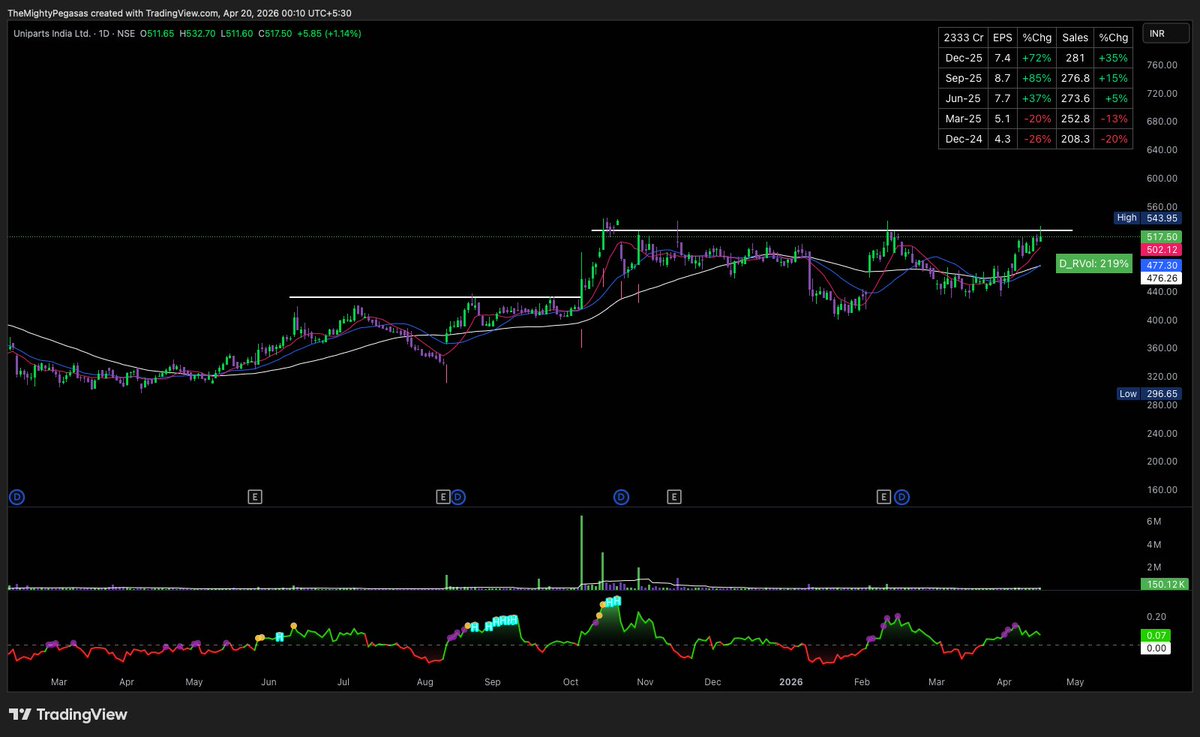Click the C517.50 close value
1200x737 pixels.
click(275, 33)
